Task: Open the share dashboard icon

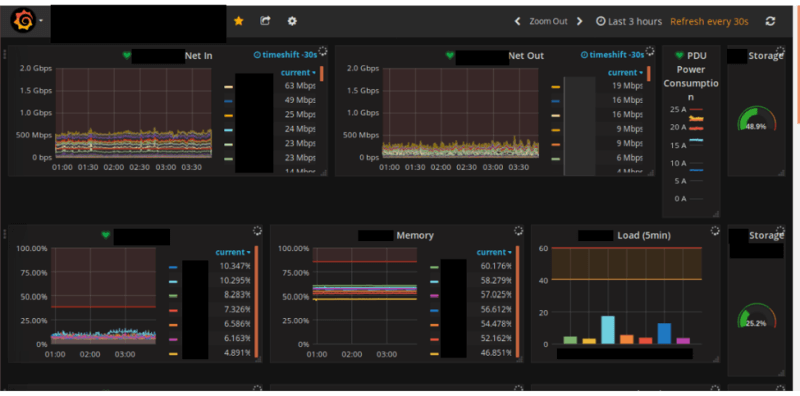Action: pyautogui.click(x=265, y=20)
